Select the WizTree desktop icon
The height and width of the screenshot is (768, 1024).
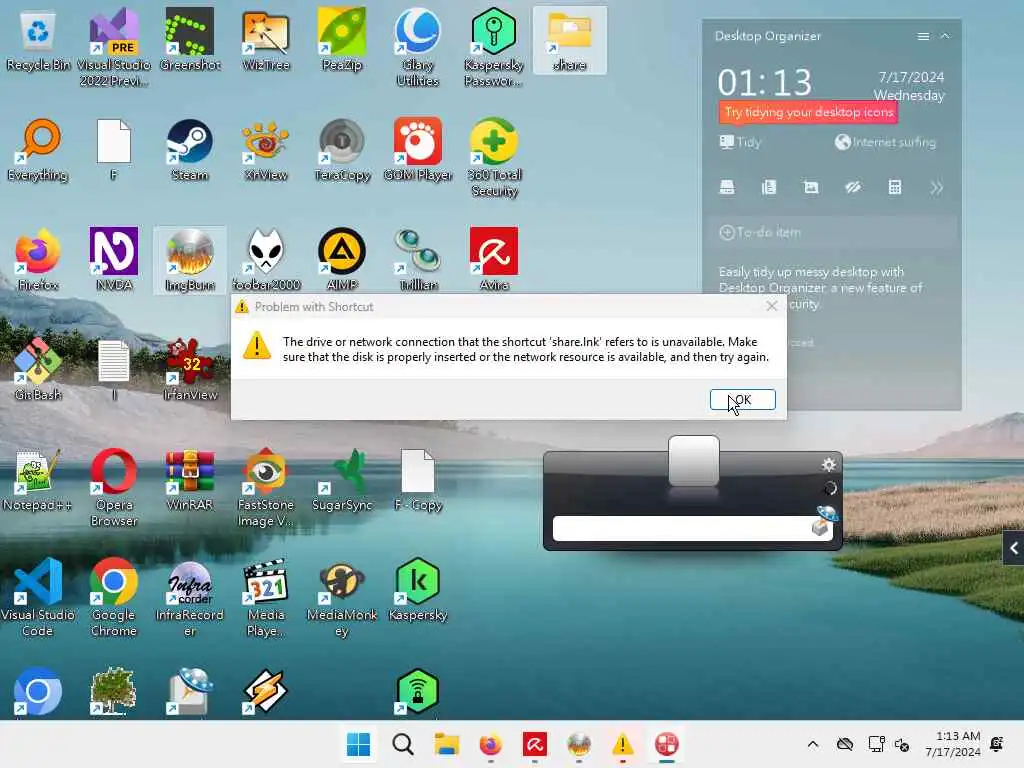[266, 39]
